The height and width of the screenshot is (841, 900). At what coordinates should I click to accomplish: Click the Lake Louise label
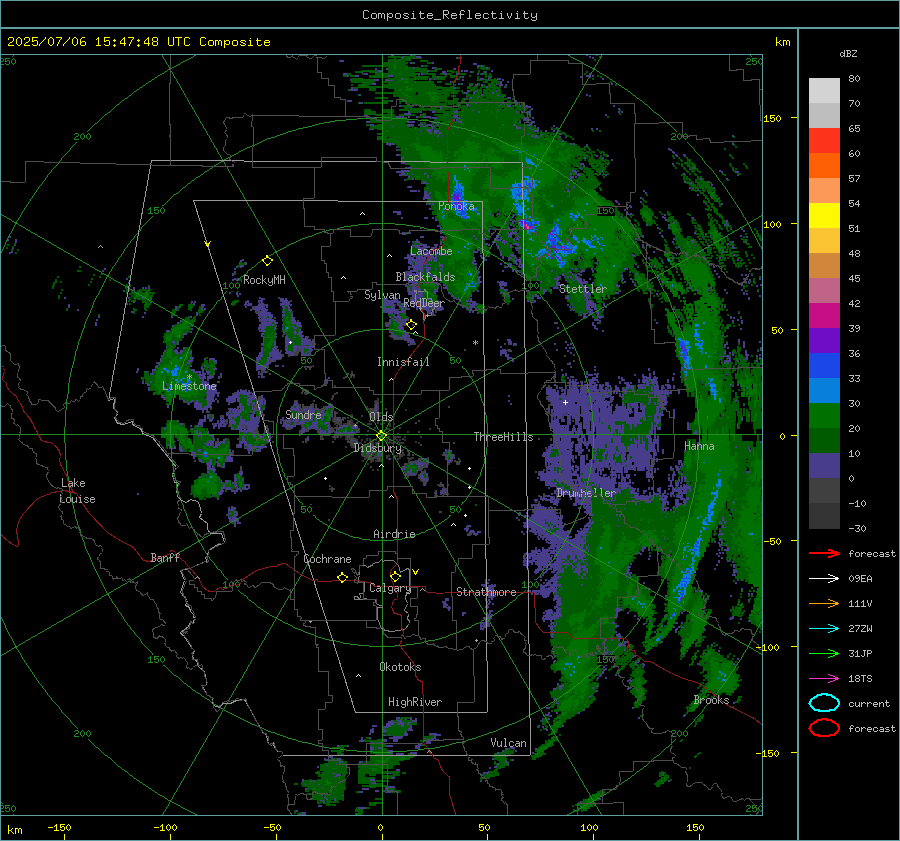pyautogui.click(x=77, y=491)
